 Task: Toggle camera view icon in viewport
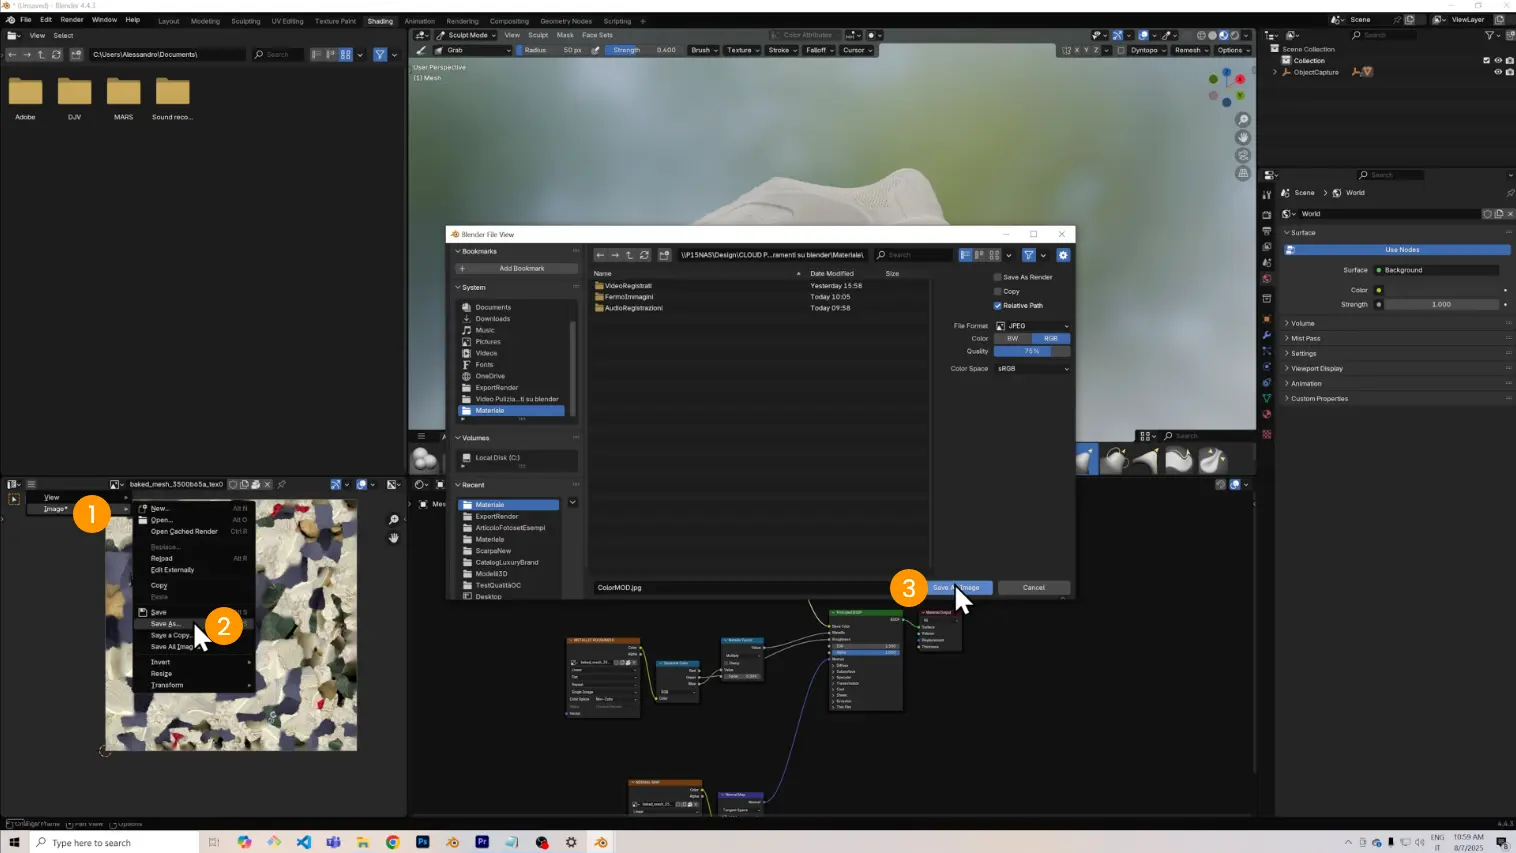1243,155
